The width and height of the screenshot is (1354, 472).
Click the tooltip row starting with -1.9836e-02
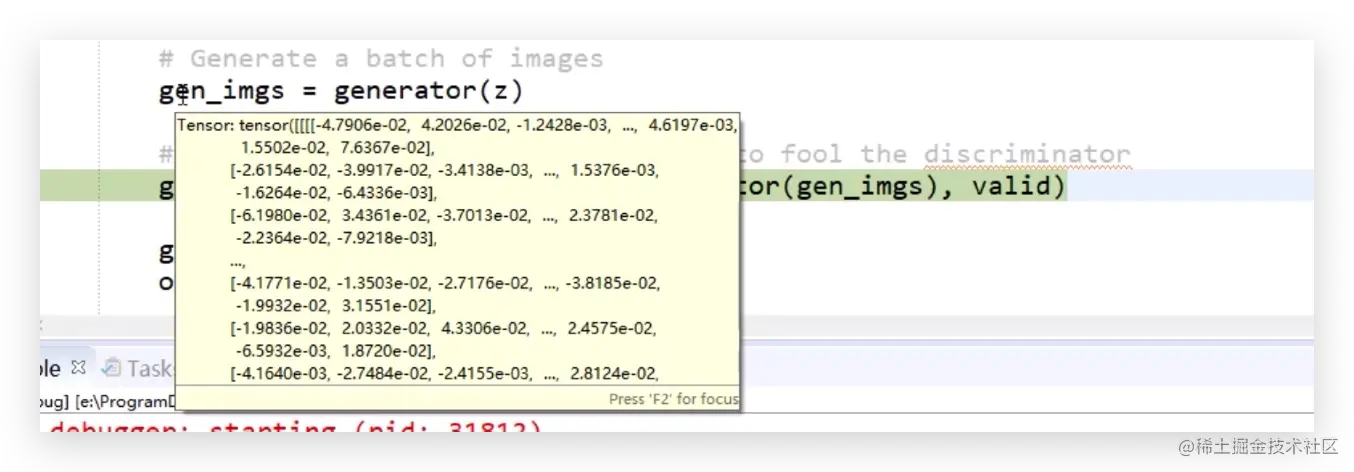click(x=444, y=328)
